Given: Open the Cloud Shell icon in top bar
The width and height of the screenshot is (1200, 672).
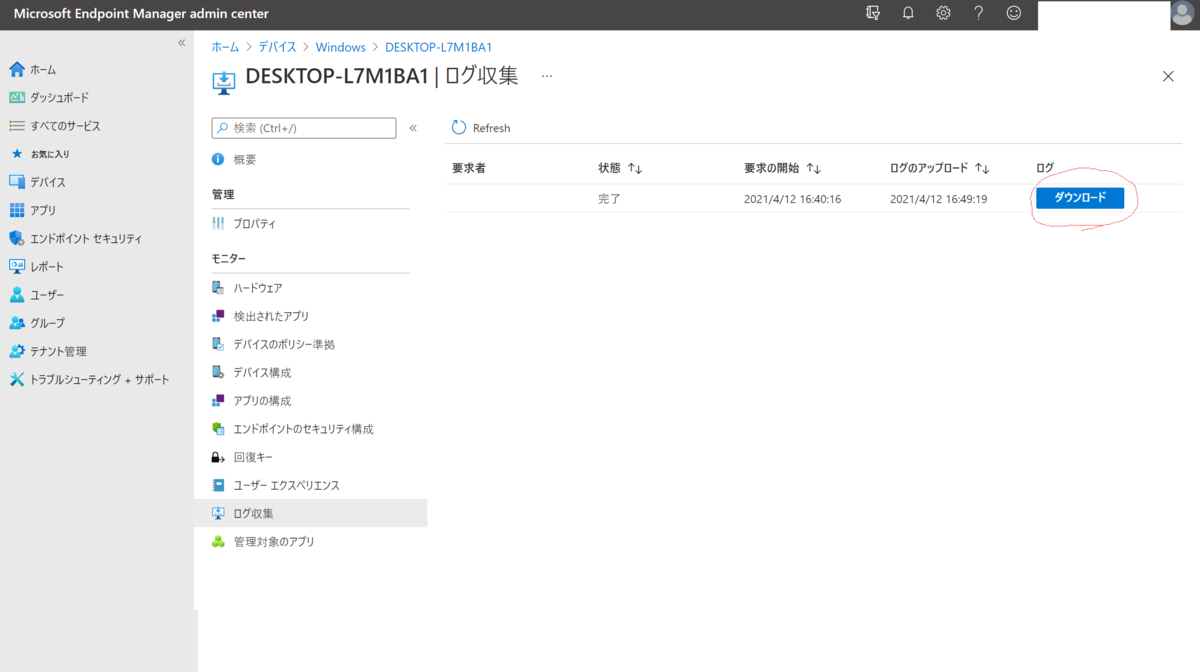Looking at the screenshot, I should pos(873,13).
